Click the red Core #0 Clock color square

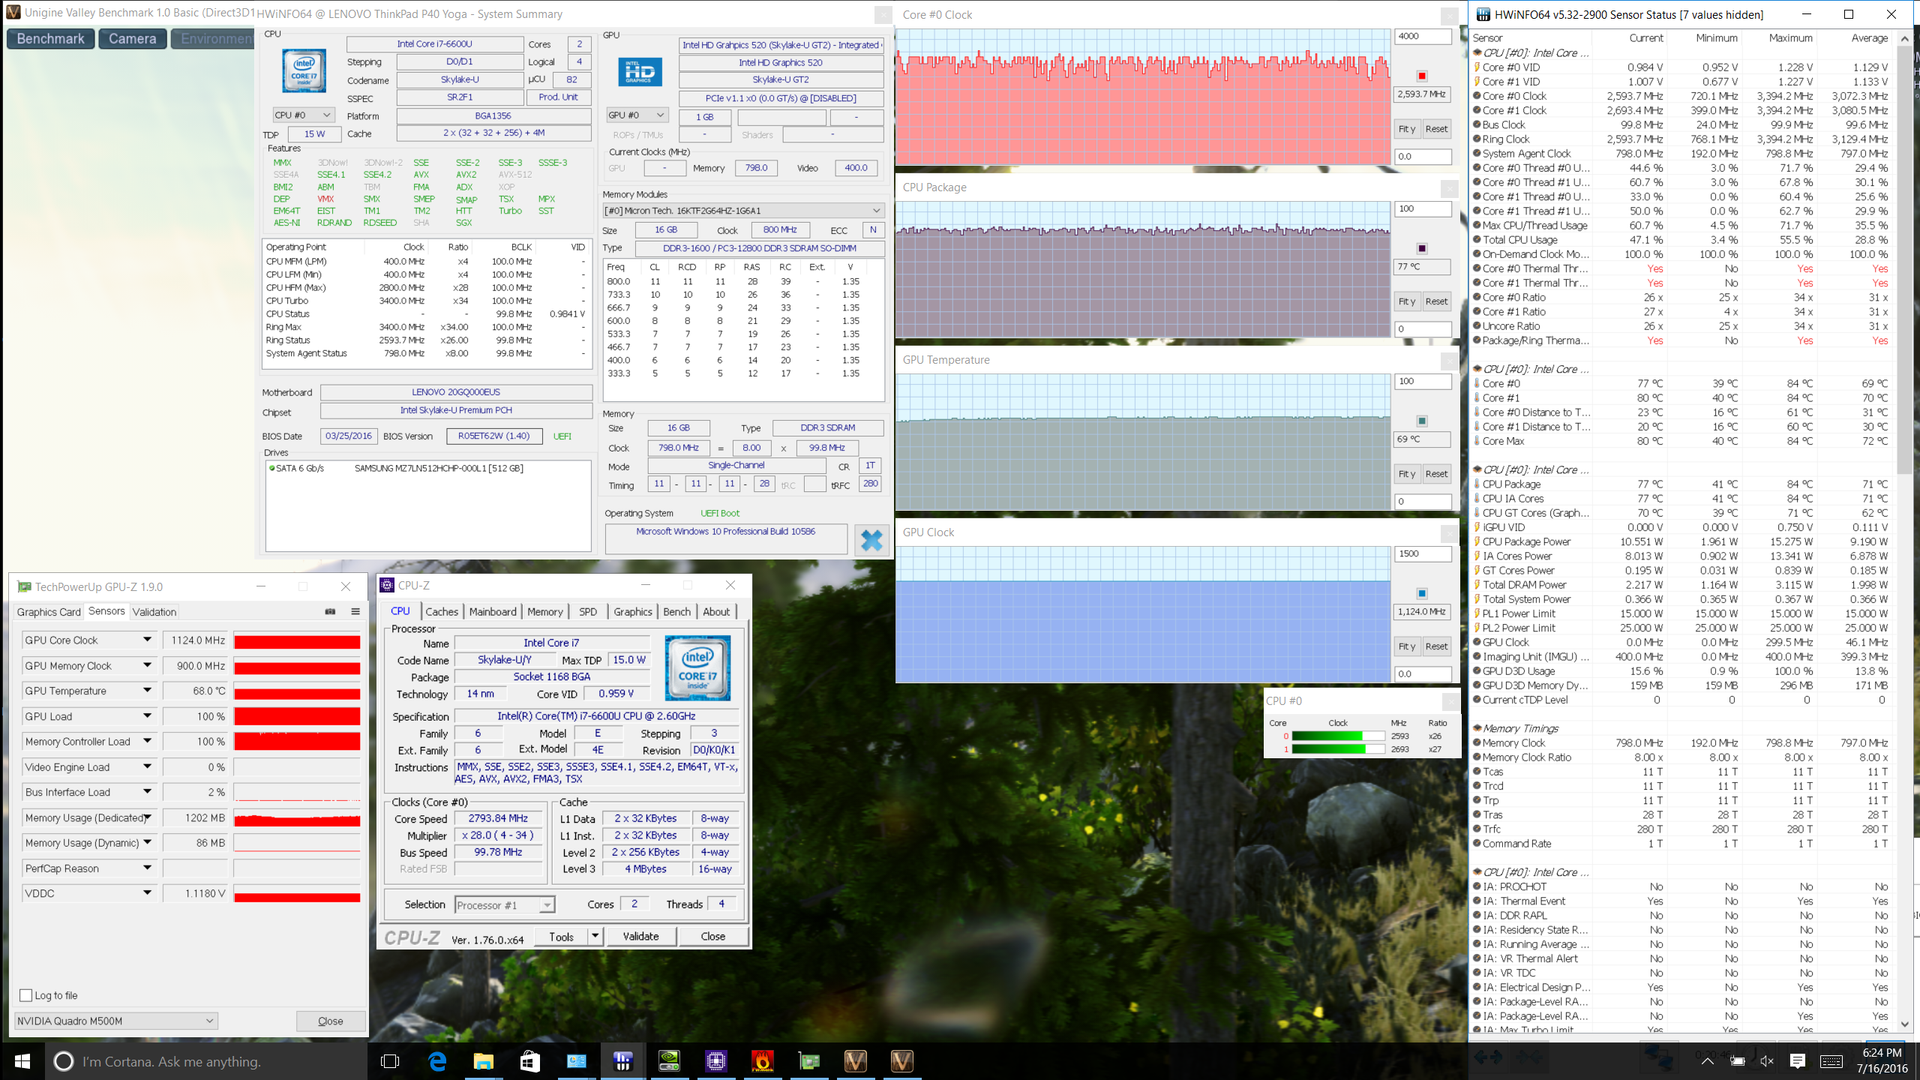pyautogui.click(x=1422, y=76)
